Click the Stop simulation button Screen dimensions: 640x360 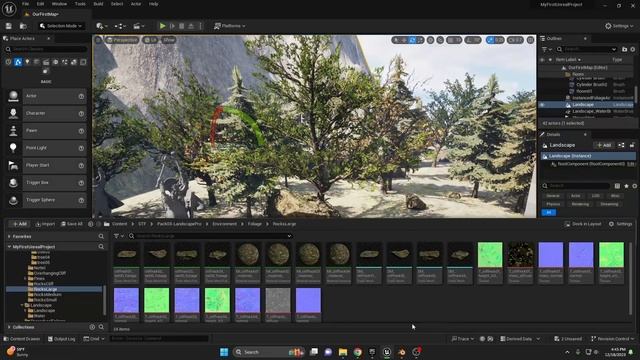coord(182,26)
